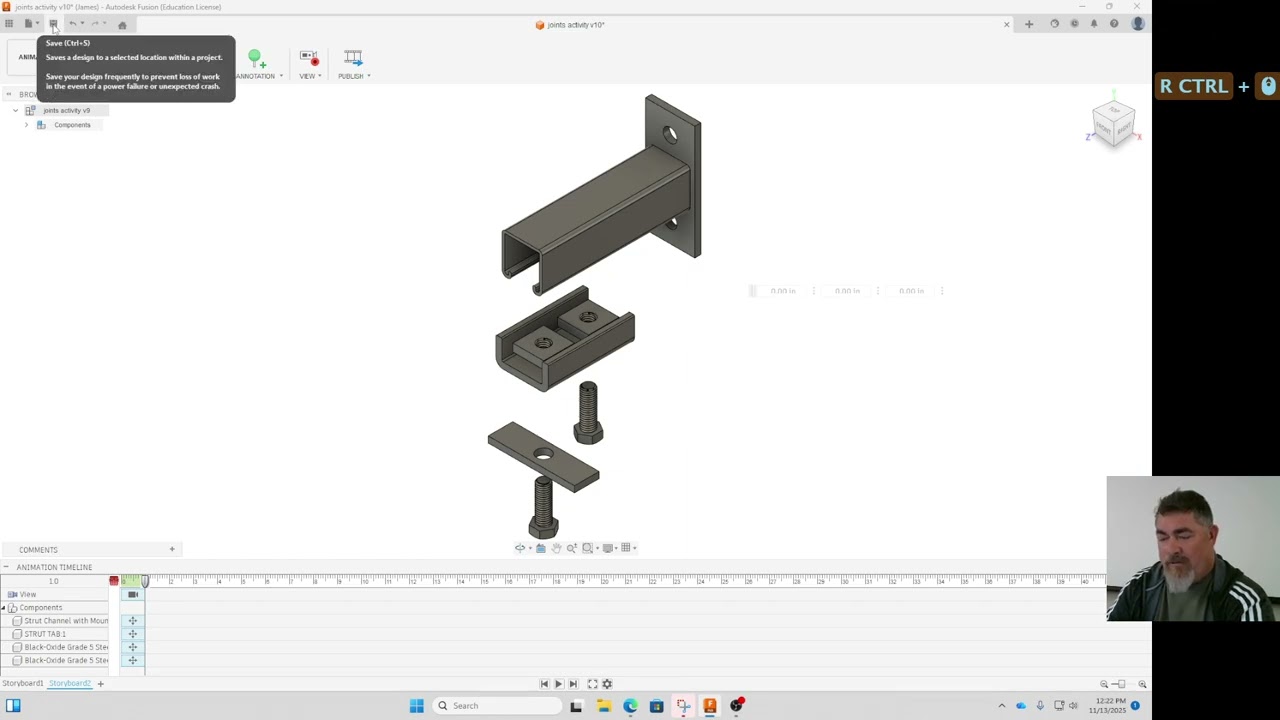Image resolution: width=1280 pixels, height=720 pixels.
Task: Add a comment with the plus button
Action: (172, 549)
